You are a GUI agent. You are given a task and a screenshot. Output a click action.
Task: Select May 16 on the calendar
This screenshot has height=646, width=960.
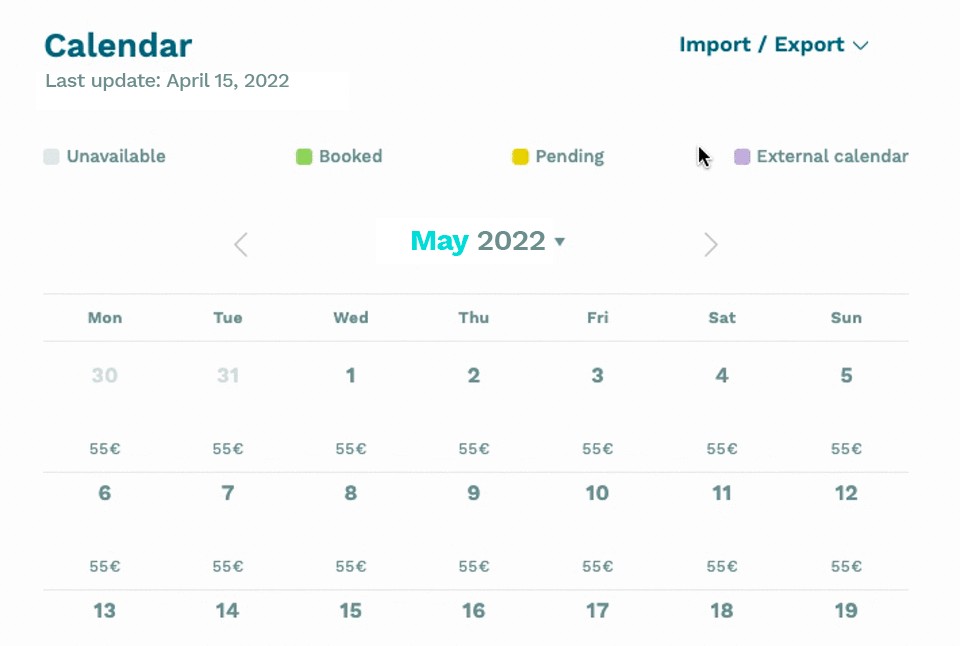pos(474,610)
